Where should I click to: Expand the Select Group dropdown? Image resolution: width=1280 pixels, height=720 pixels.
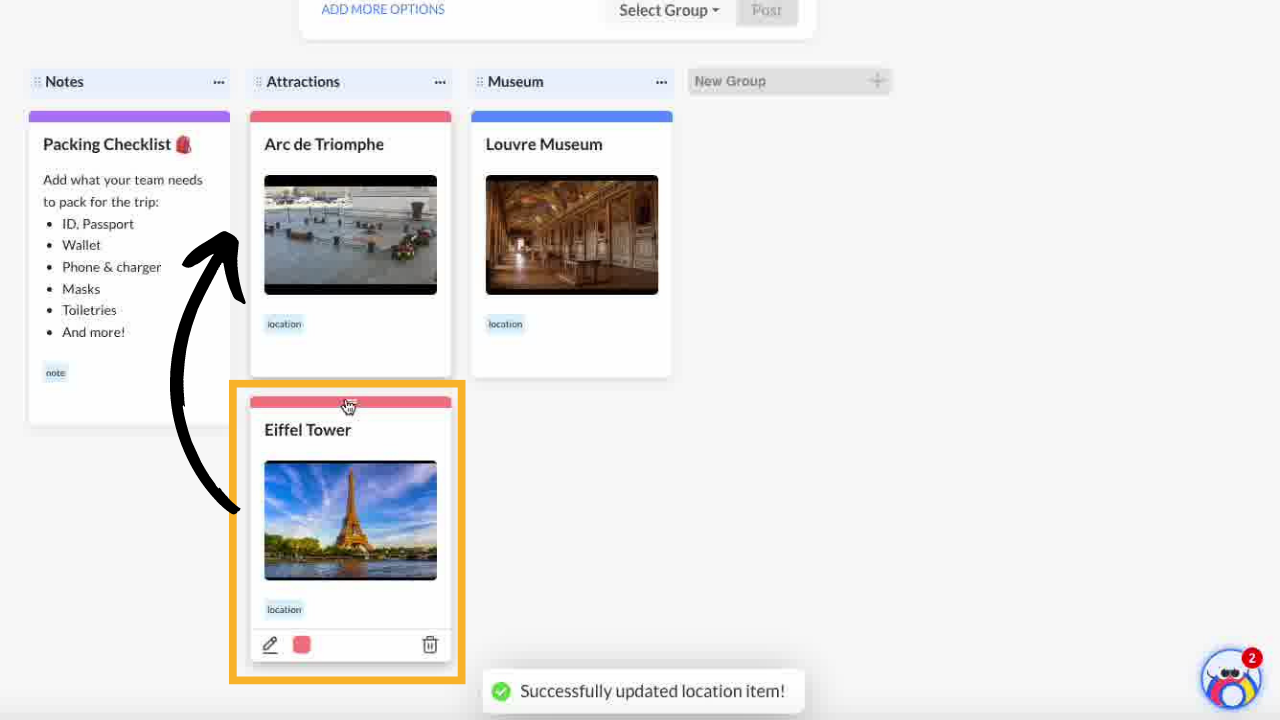pos(668,11)
